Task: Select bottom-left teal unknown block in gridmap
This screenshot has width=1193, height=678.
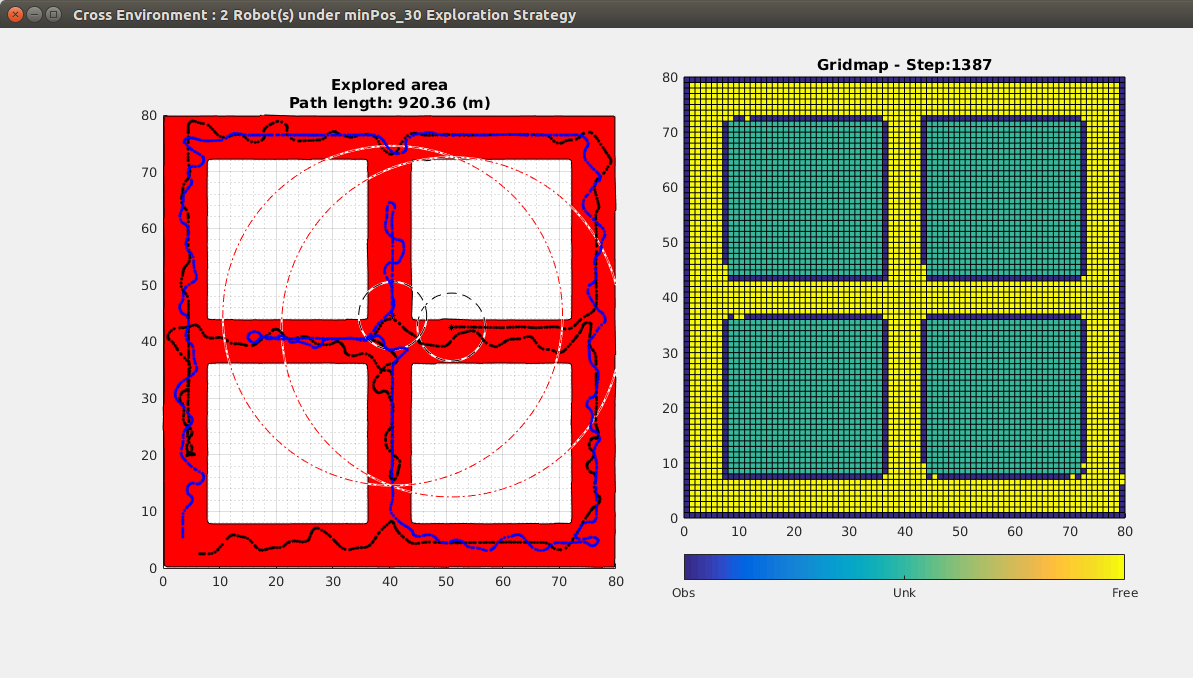Action: coord(805,395)
